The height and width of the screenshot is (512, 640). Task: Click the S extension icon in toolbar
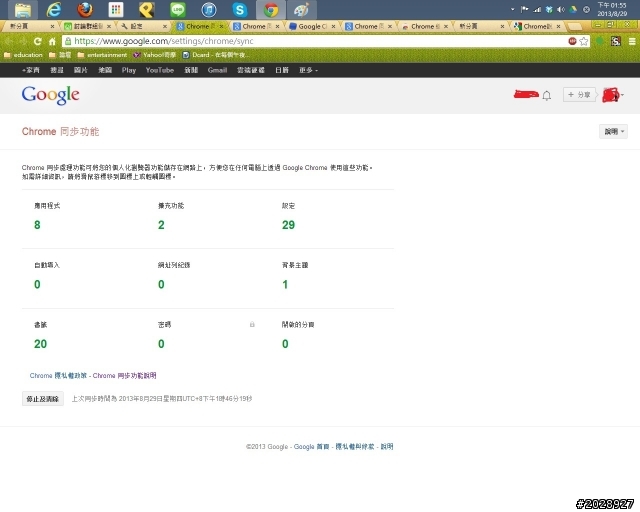tap(616, 41)
